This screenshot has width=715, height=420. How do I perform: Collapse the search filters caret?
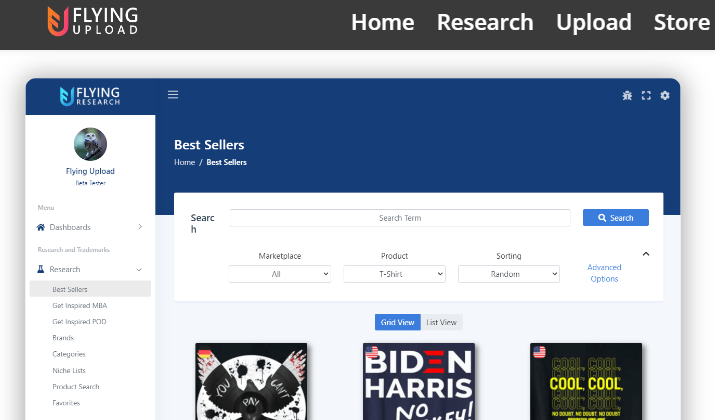point(646,254)
